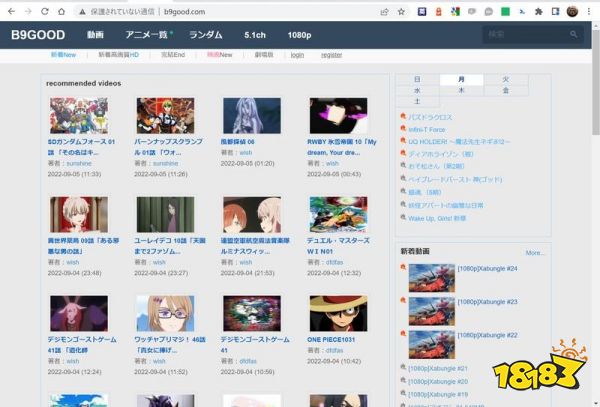Click the ユーレイデコ 10話 title link
This screenshot has height=407, width=600.
click(170, 246)
